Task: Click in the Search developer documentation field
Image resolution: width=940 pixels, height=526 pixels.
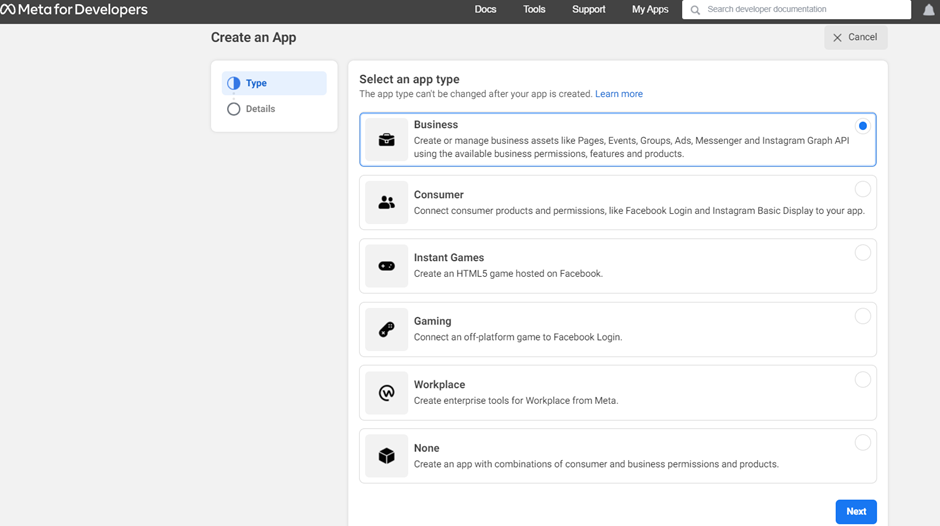Action: 797,10
